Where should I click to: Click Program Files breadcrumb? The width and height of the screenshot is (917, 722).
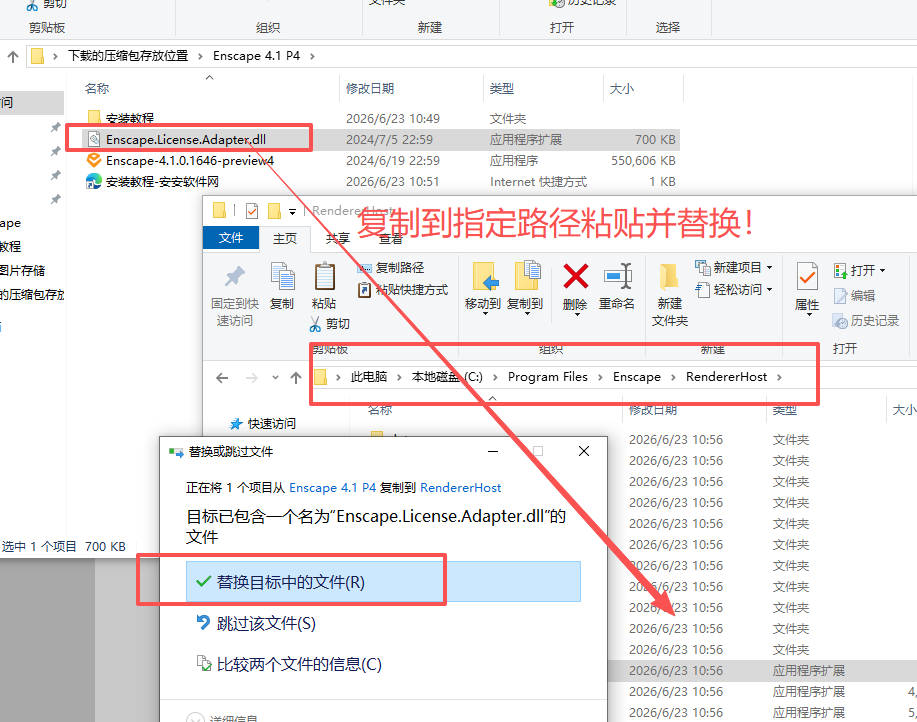[x=547, y=377]
